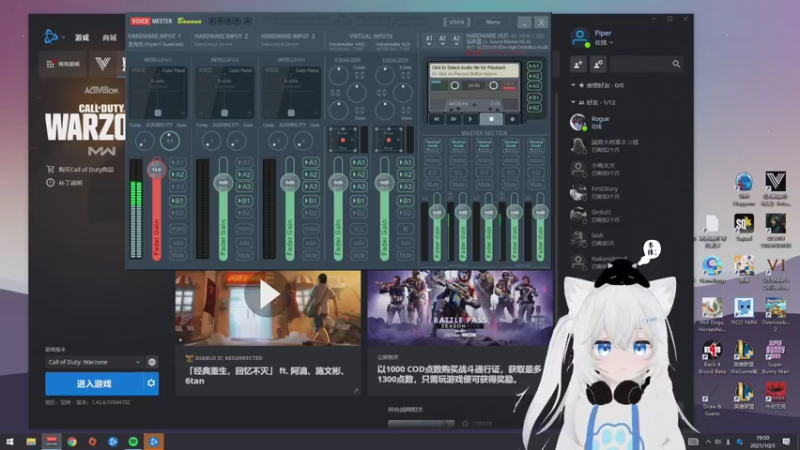This screenshot has height=450, width=800.
Task: Click Treble knob of Voicemeeter VAIO equalizer
Action: pos(339,76)
